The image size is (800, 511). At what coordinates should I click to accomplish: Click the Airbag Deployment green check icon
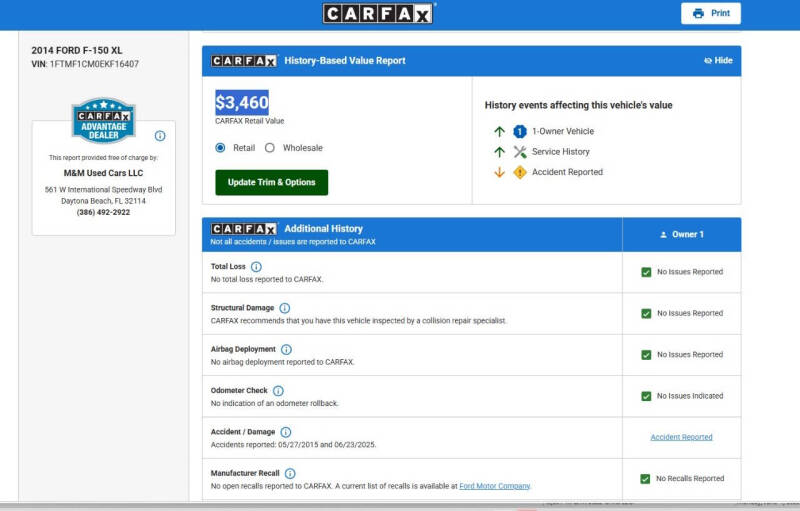pos(646,355)
